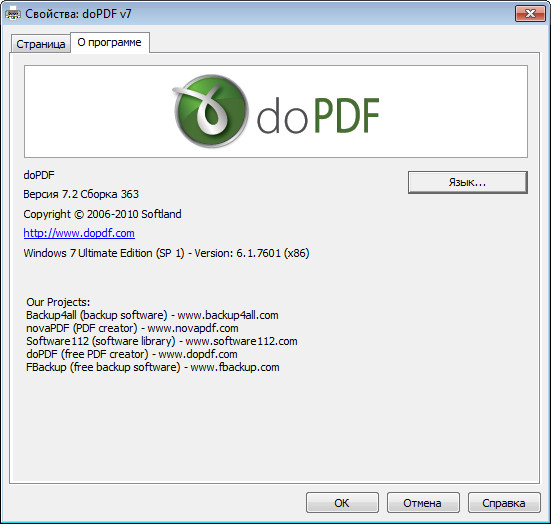Switch to the Страница tab
This screenshot has height=524, width=551.
tap(41, 44)
